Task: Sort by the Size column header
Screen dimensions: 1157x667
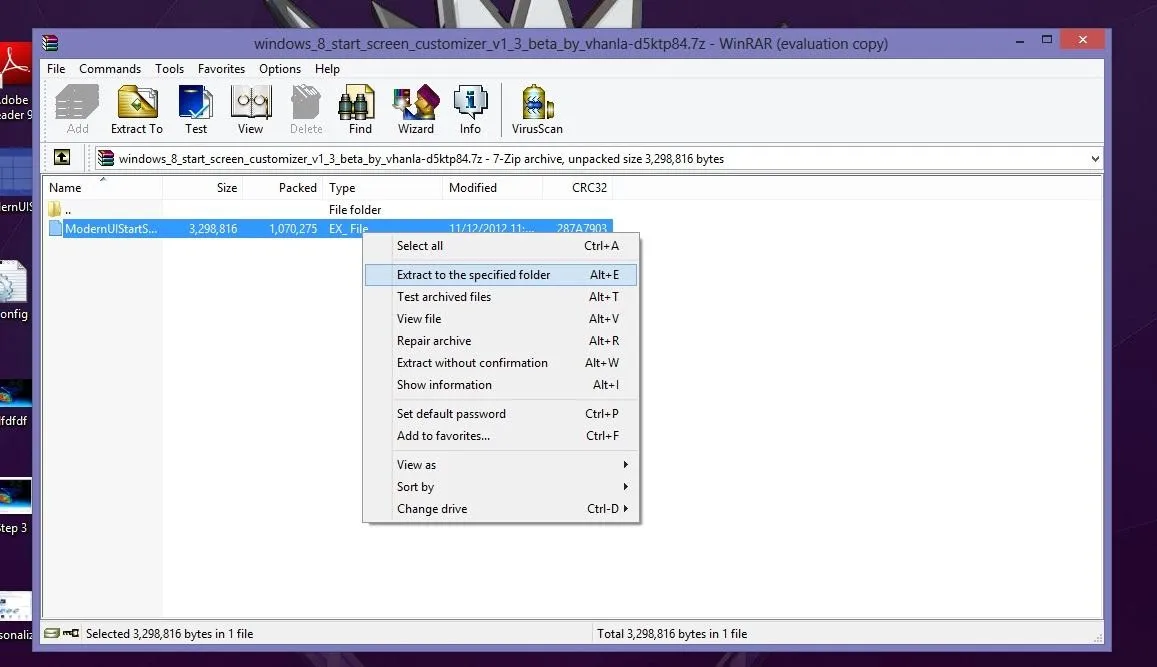Action: tap(203, 187)
